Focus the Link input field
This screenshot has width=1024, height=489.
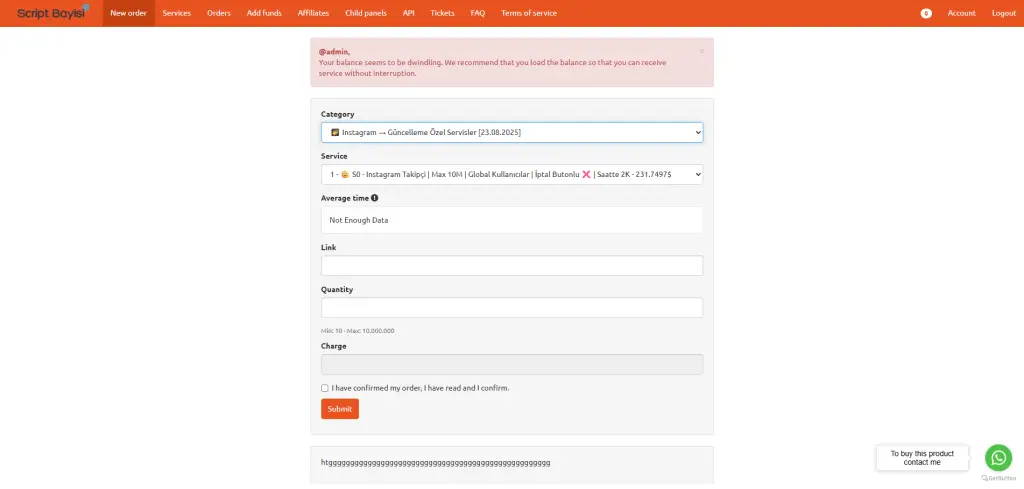pos(512,266)
